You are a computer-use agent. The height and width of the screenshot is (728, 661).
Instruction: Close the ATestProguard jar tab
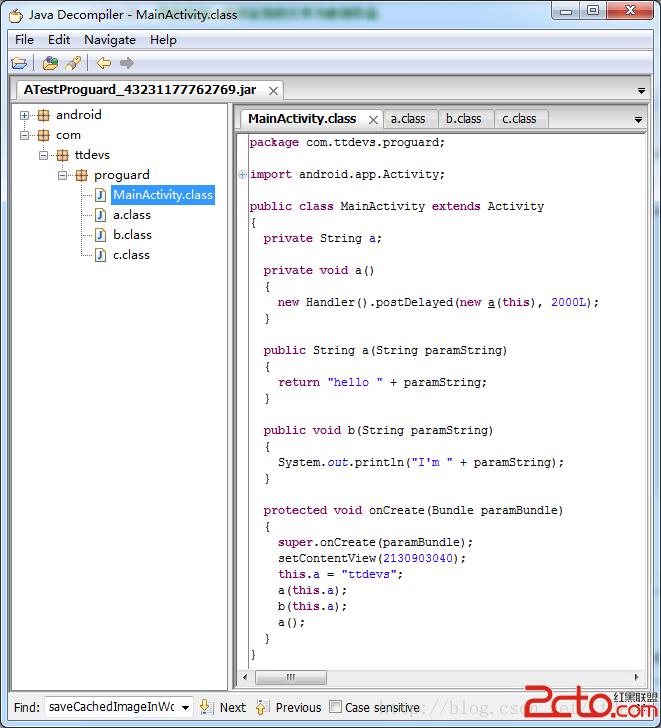point(273,90)
